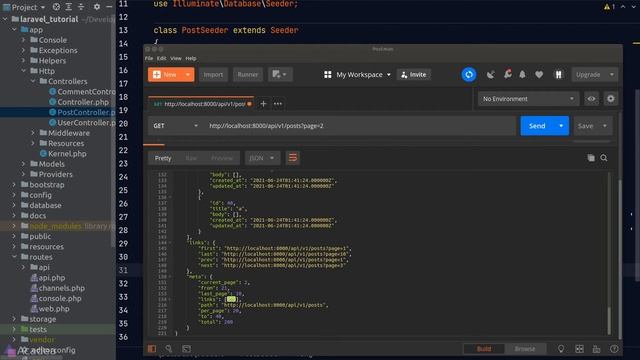640x360 pixels.
Task: Open My Workspace switcher
Action: 363,75
